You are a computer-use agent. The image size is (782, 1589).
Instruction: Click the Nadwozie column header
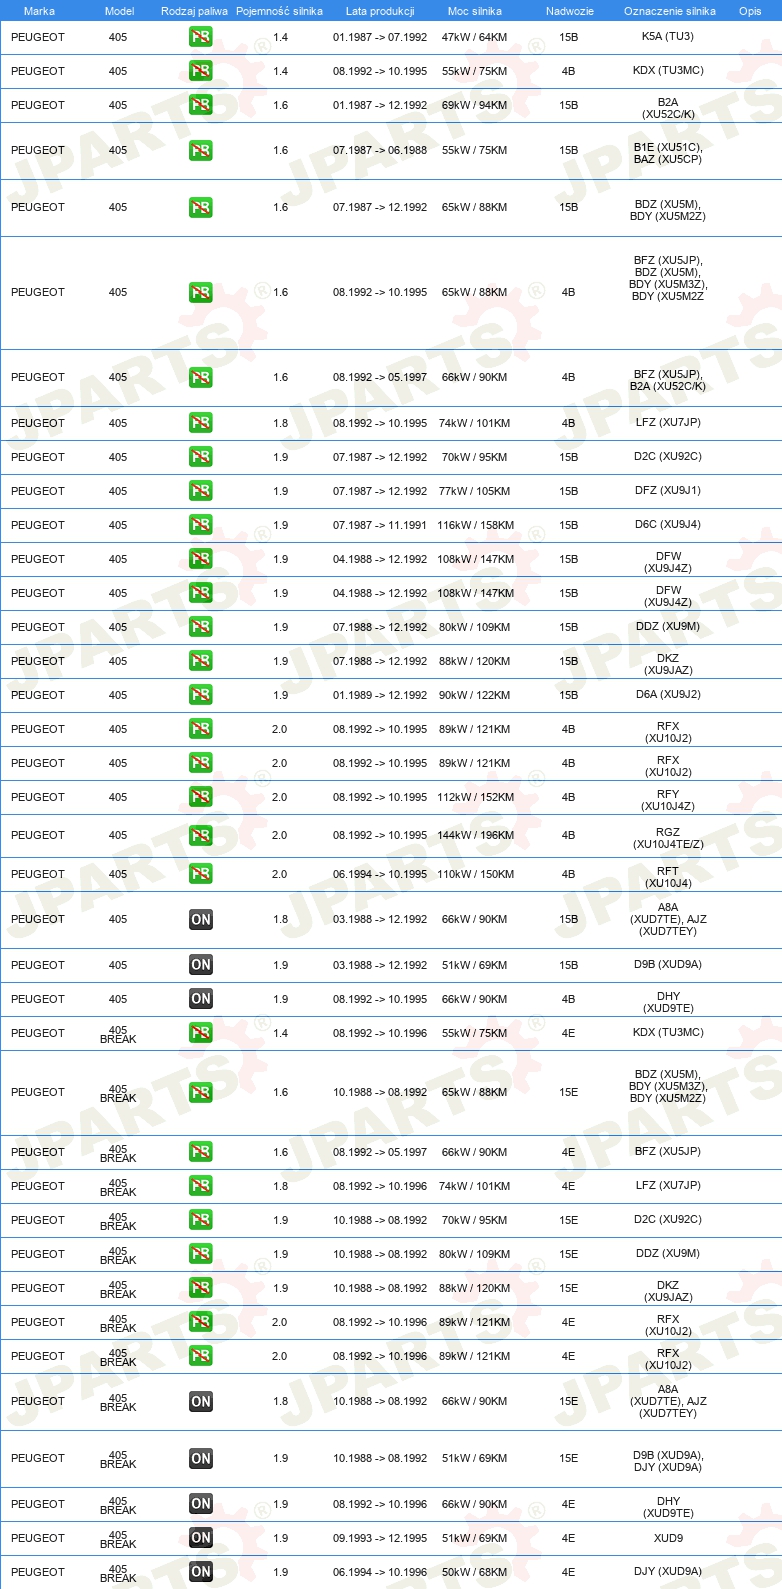click(570, 11)
